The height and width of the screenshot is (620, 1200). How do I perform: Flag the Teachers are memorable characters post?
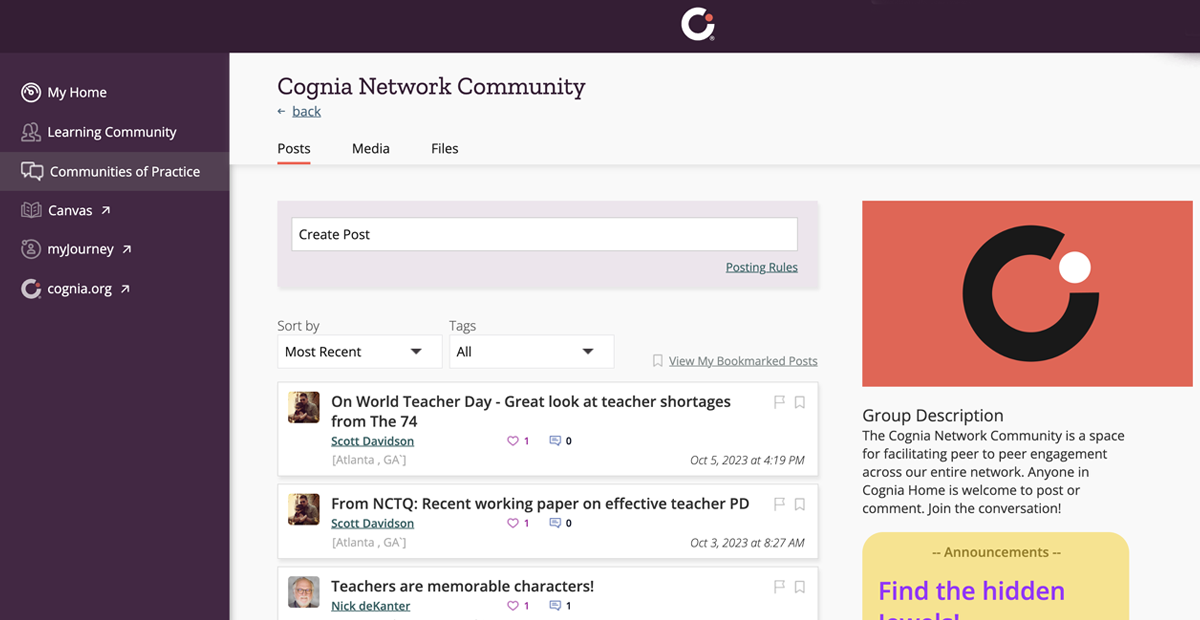tap(780, 587)
